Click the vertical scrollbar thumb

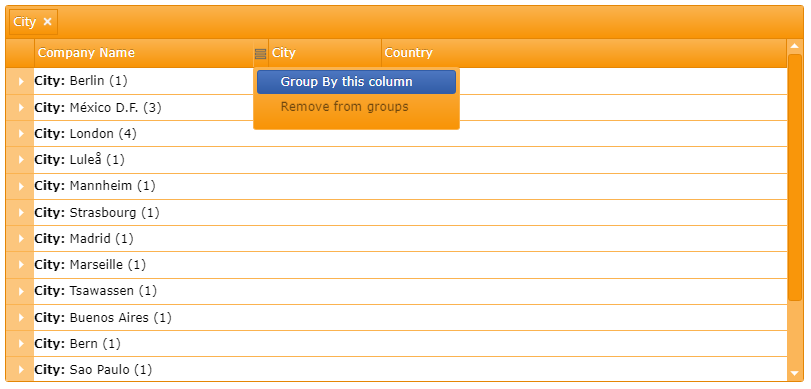pyautogui.click(x=795, y=177)
